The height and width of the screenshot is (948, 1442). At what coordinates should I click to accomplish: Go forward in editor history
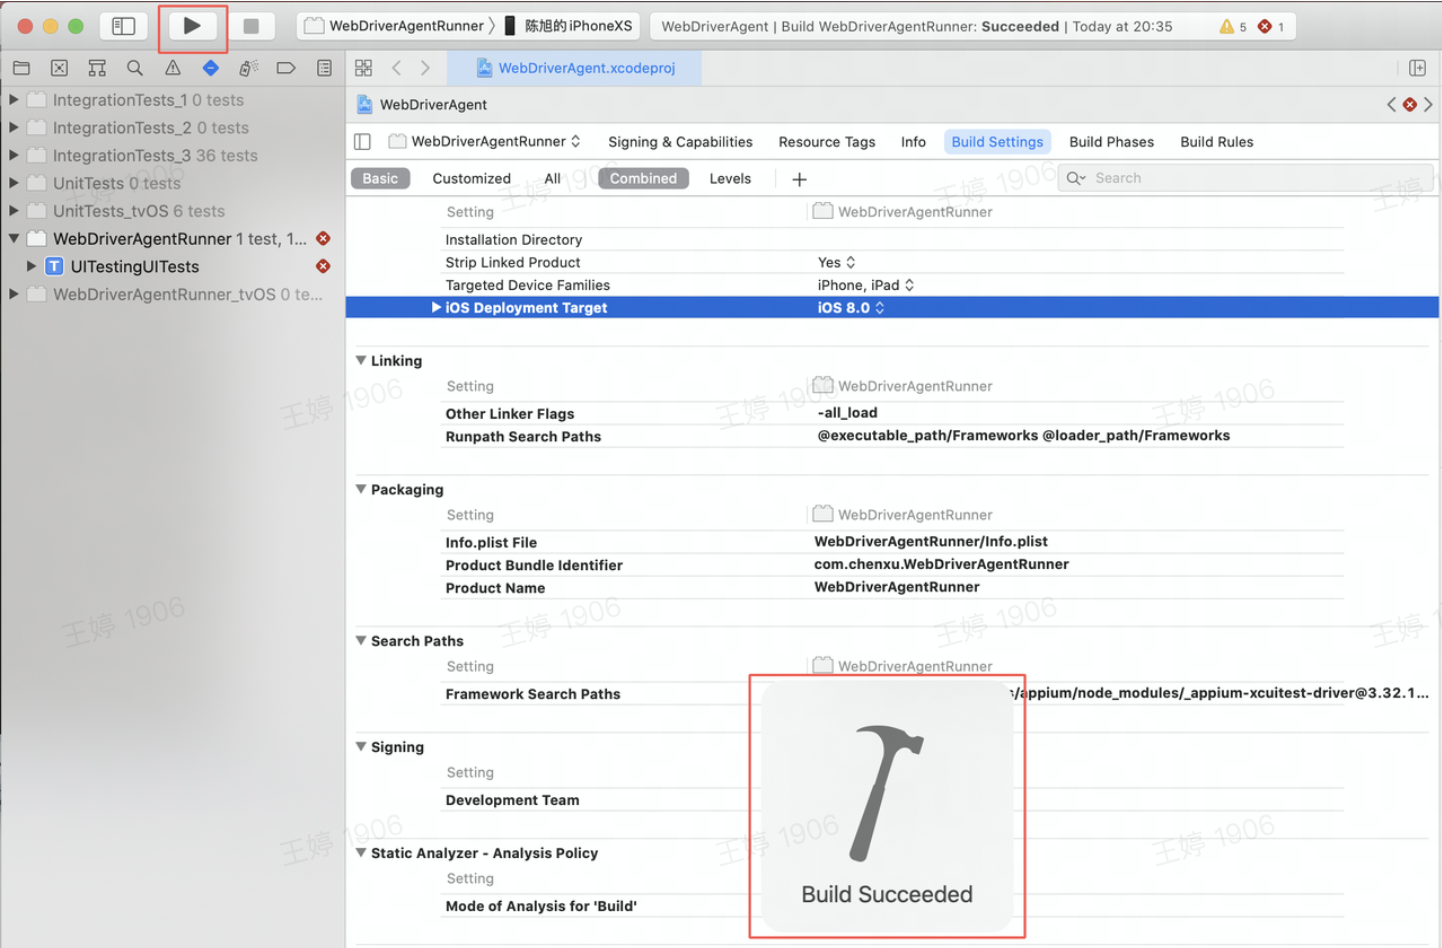click(x=425, y=68)
